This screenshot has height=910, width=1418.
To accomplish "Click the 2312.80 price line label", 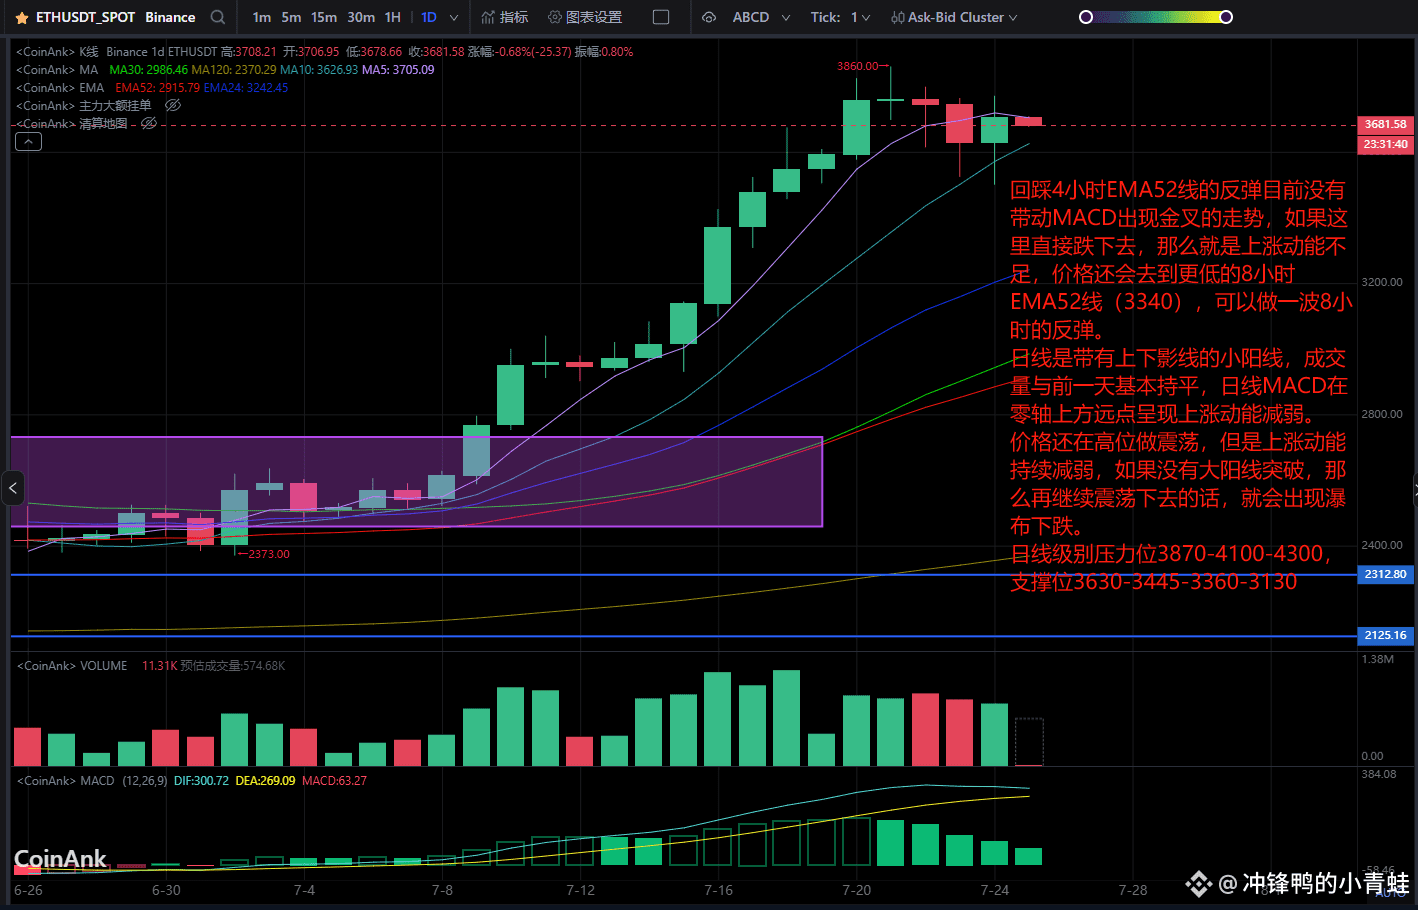I will pyautogui.click(x=1385, y=574).
